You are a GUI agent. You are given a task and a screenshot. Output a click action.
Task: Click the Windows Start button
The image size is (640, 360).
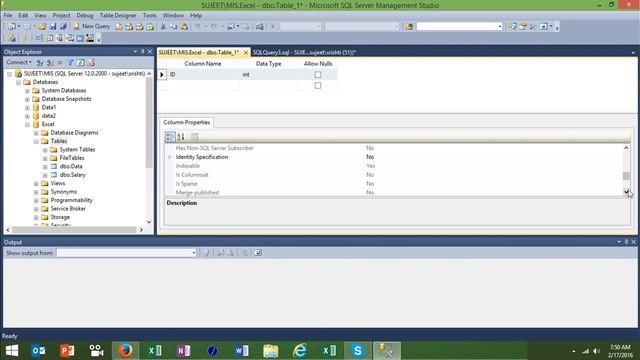pyautogui.click(x=12, y=351)
